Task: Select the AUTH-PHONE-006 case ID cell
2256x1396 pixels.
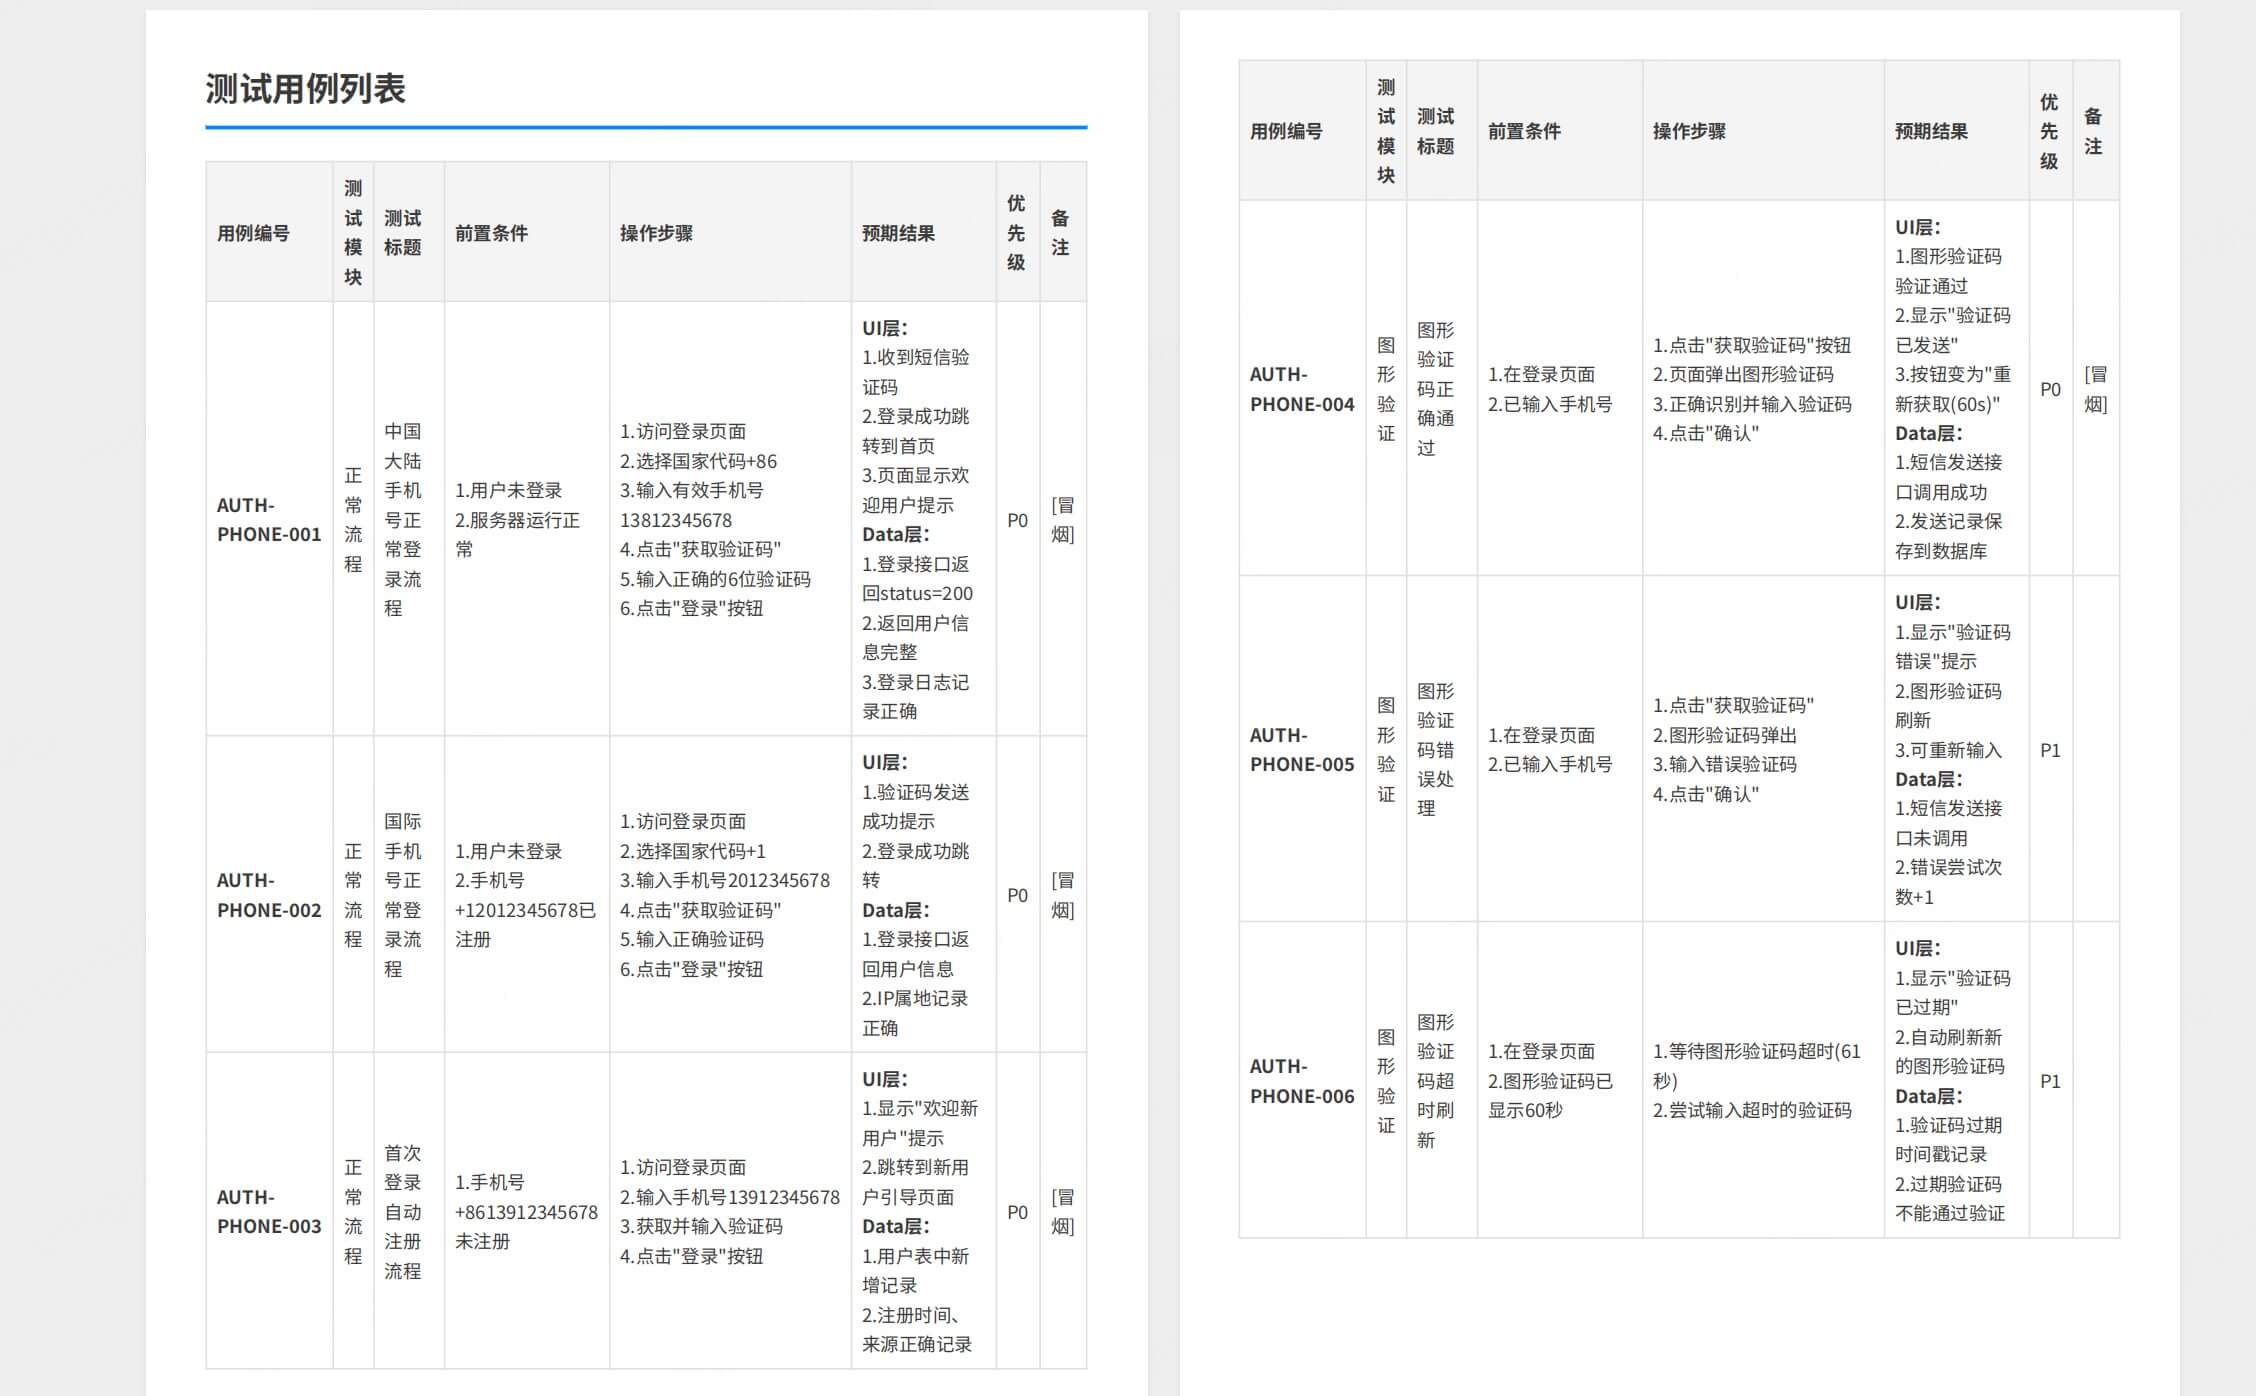Action: click(x=1301, y=1081)
